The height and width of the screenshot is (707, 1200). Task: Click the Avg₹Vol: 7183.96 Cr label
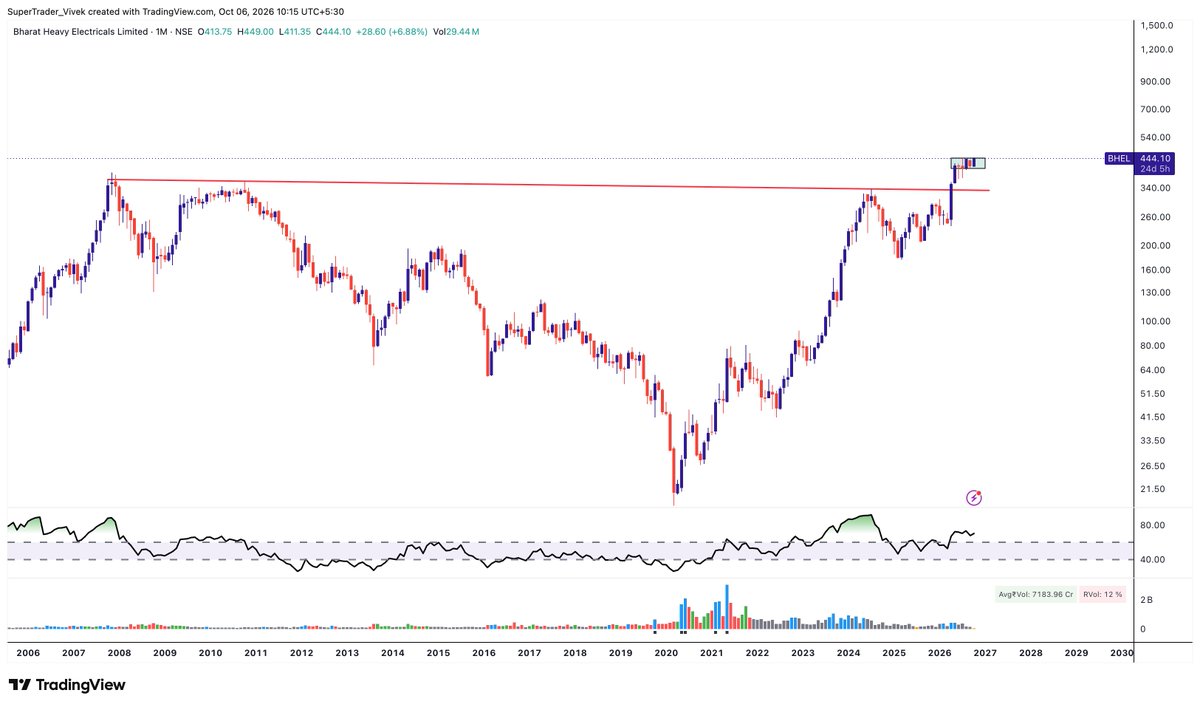[1036, 594]
